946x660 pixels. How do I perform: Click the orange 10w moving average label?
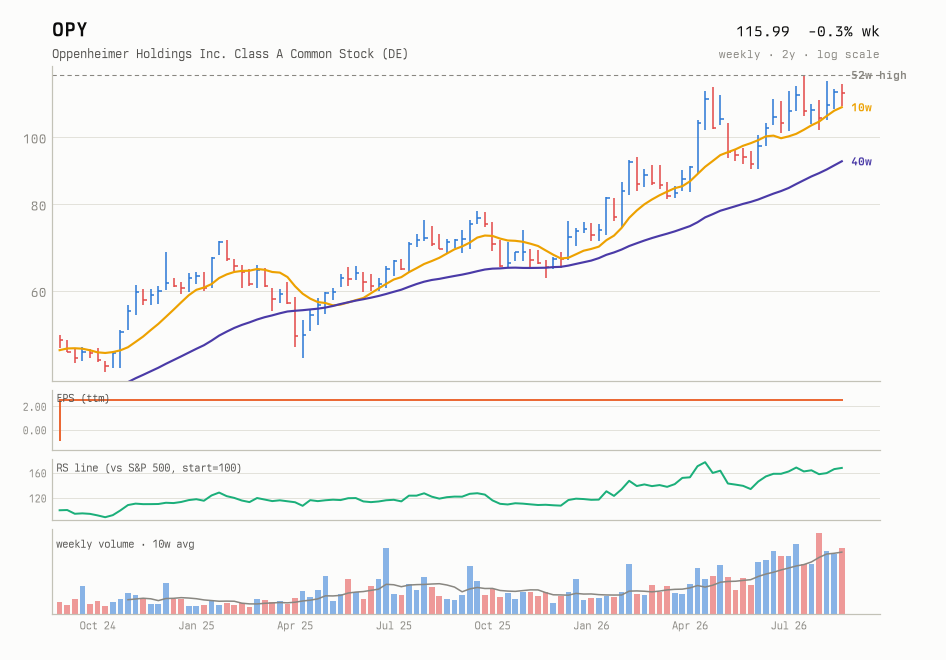pos(862,107)
